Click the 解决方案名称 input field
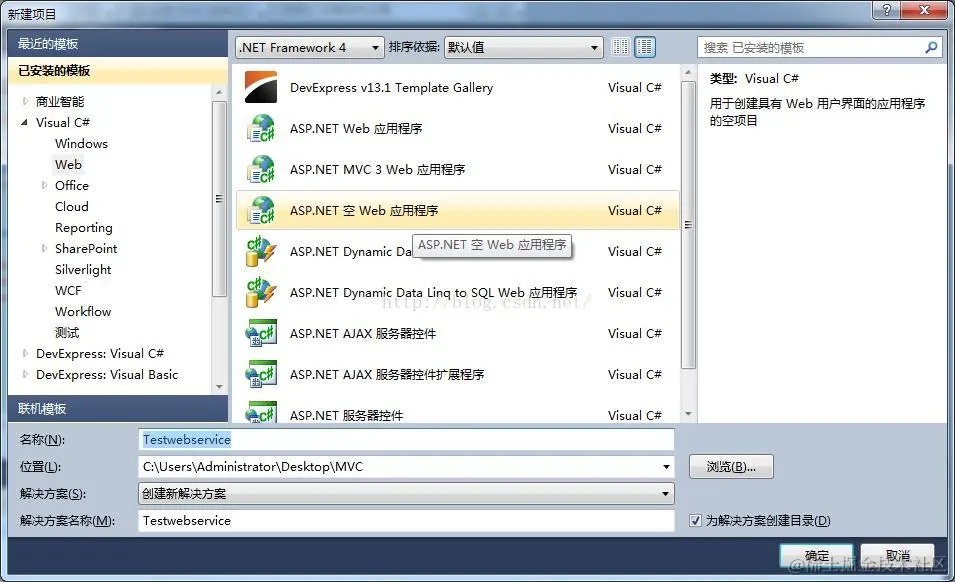 [x=406, y=521]
